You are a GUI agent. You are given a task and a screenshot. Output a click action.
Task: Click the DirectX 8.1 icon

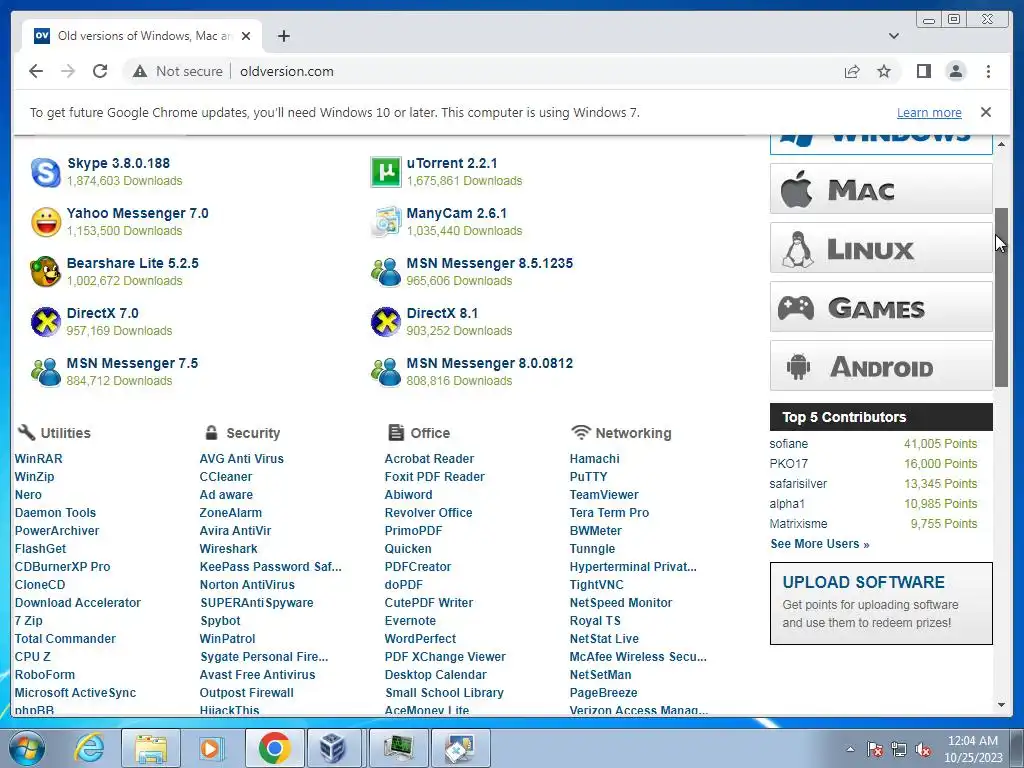(x=385, y=323)
